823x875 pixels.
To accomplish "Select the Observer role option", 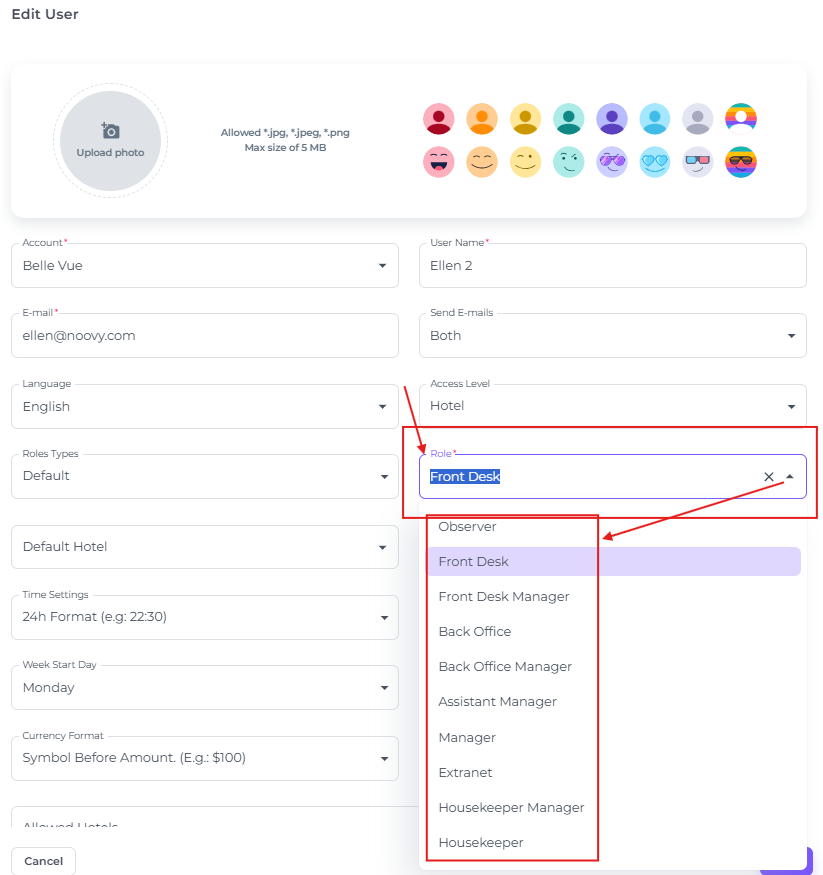I will click(x=466, y=526).
